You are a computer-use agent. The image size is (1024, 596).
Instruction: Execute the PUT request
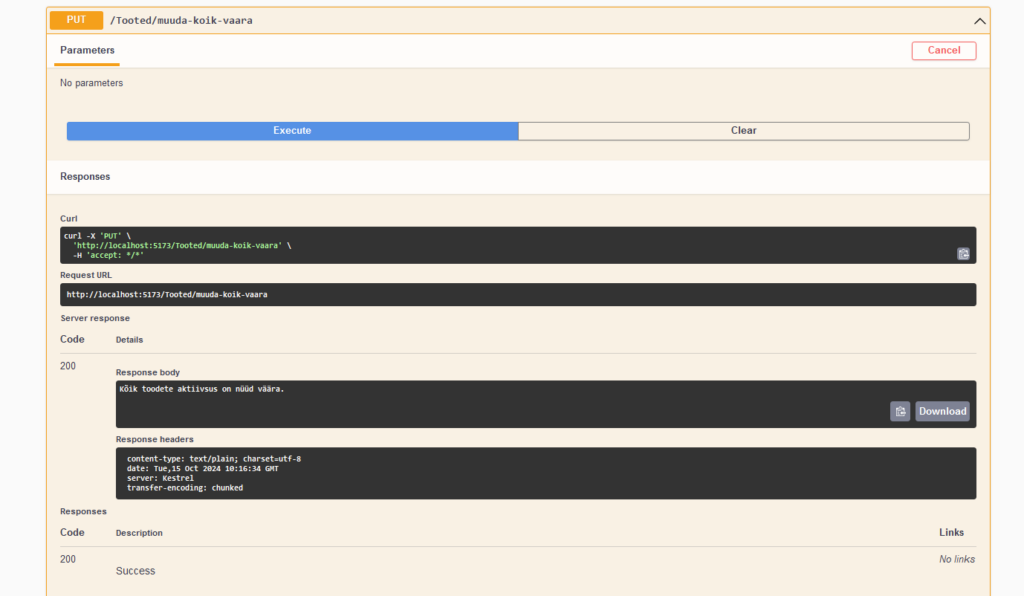pyautogui.click(x=293, y=131)
